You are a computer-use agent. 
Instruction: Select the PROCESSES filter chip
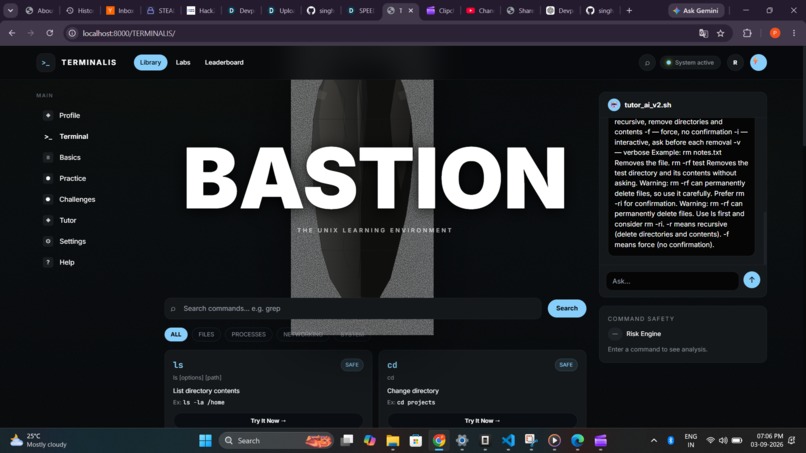pyautogui.click(x=248, y=334)
